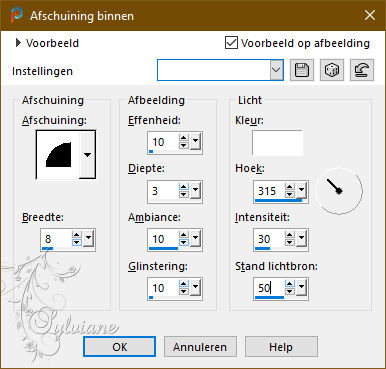The width and height of the screenshot is (386, 369).
Task: Open the Afschuining bevel shape dropdown
Action: (x=87, y=155)
